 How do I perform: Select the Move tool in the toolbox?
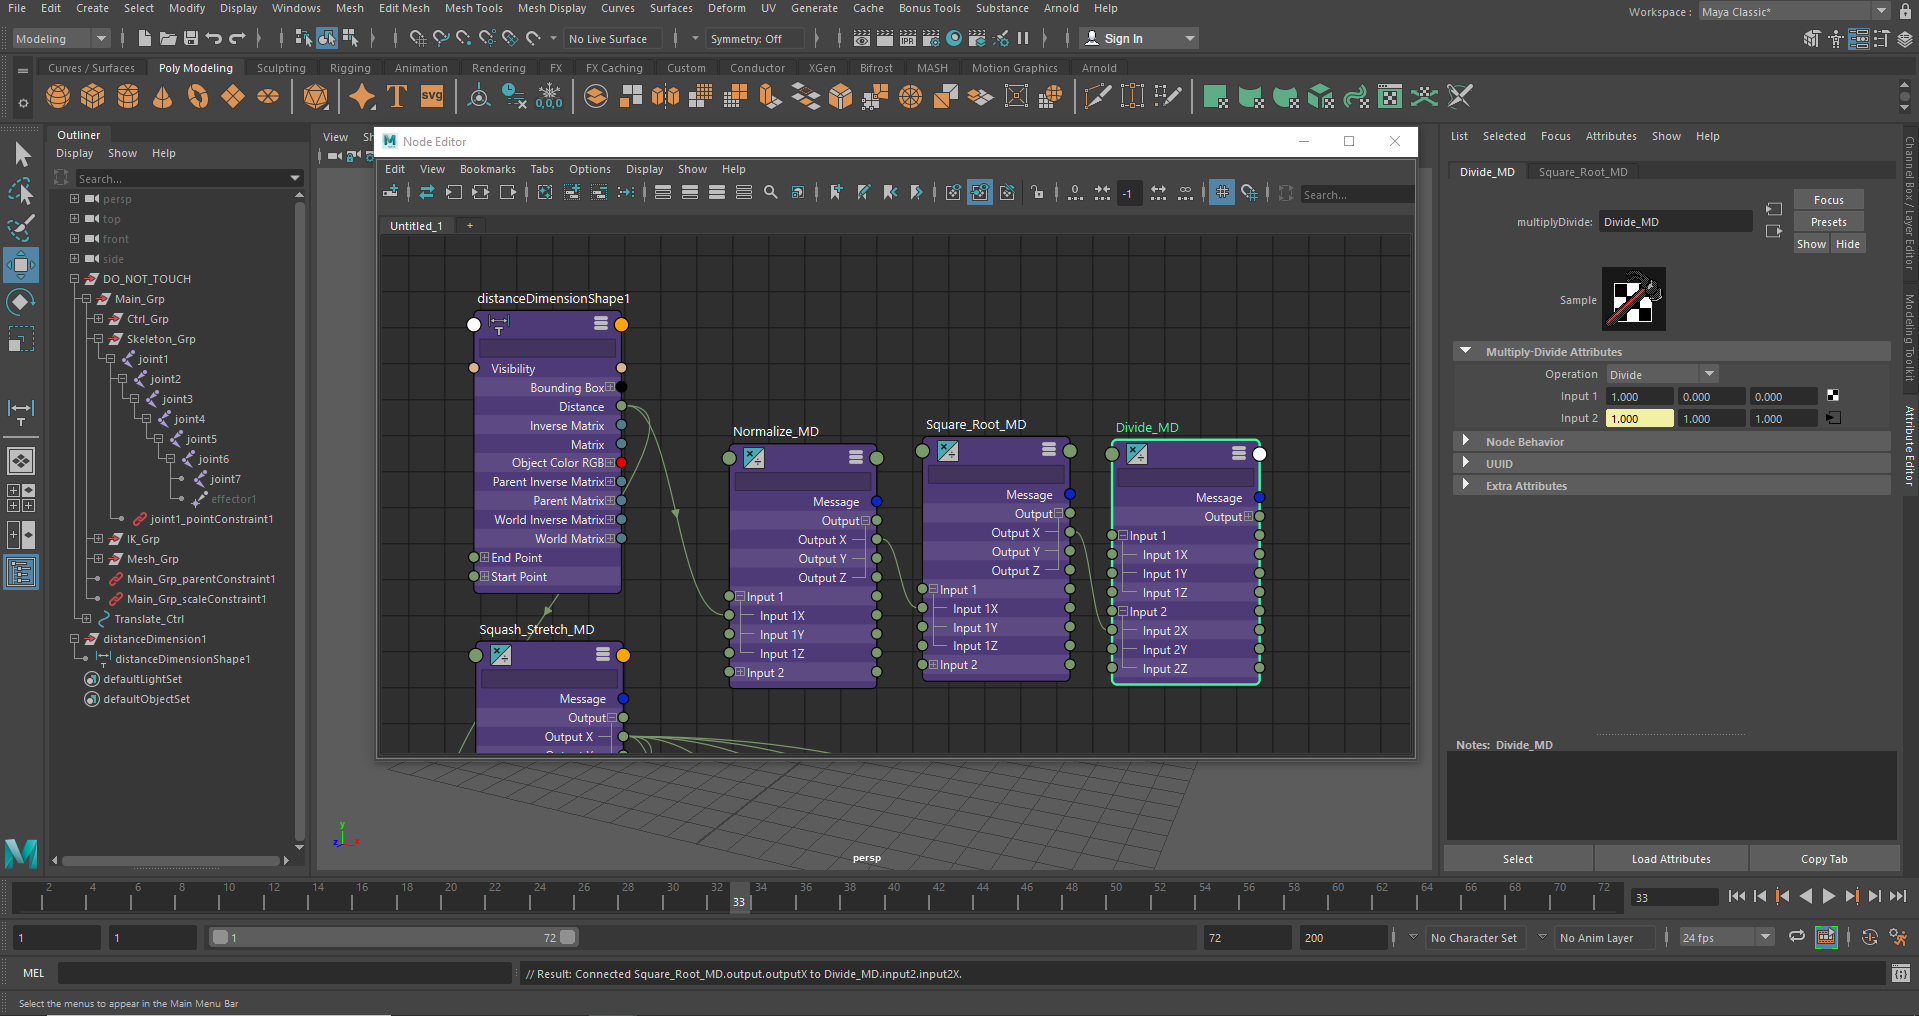coord(21,265)
